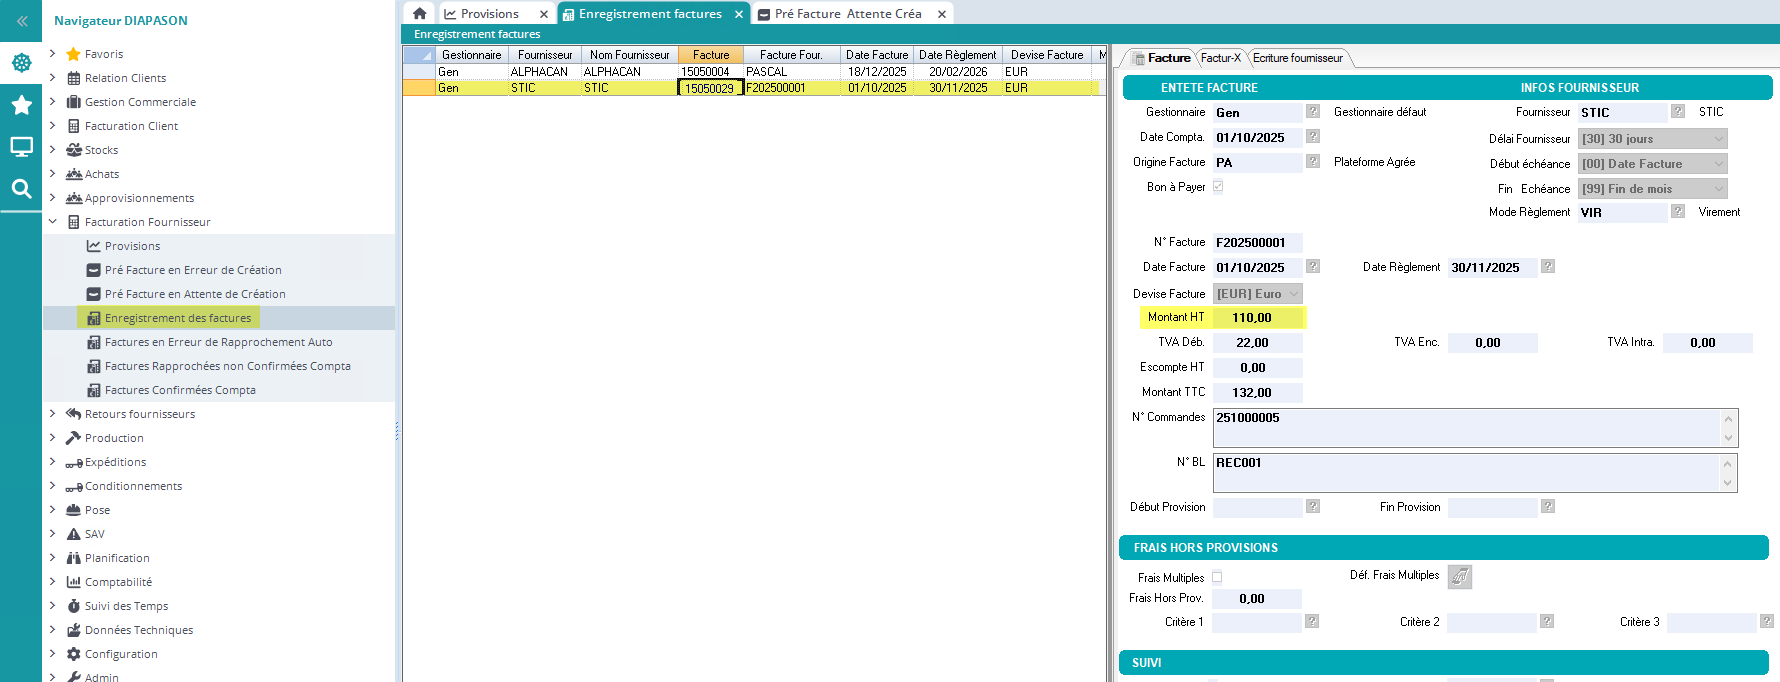The image size is (1780, 682).
Task: Collapse the Facturation Fournisseur tree node
Action: (x=52, y=222)
